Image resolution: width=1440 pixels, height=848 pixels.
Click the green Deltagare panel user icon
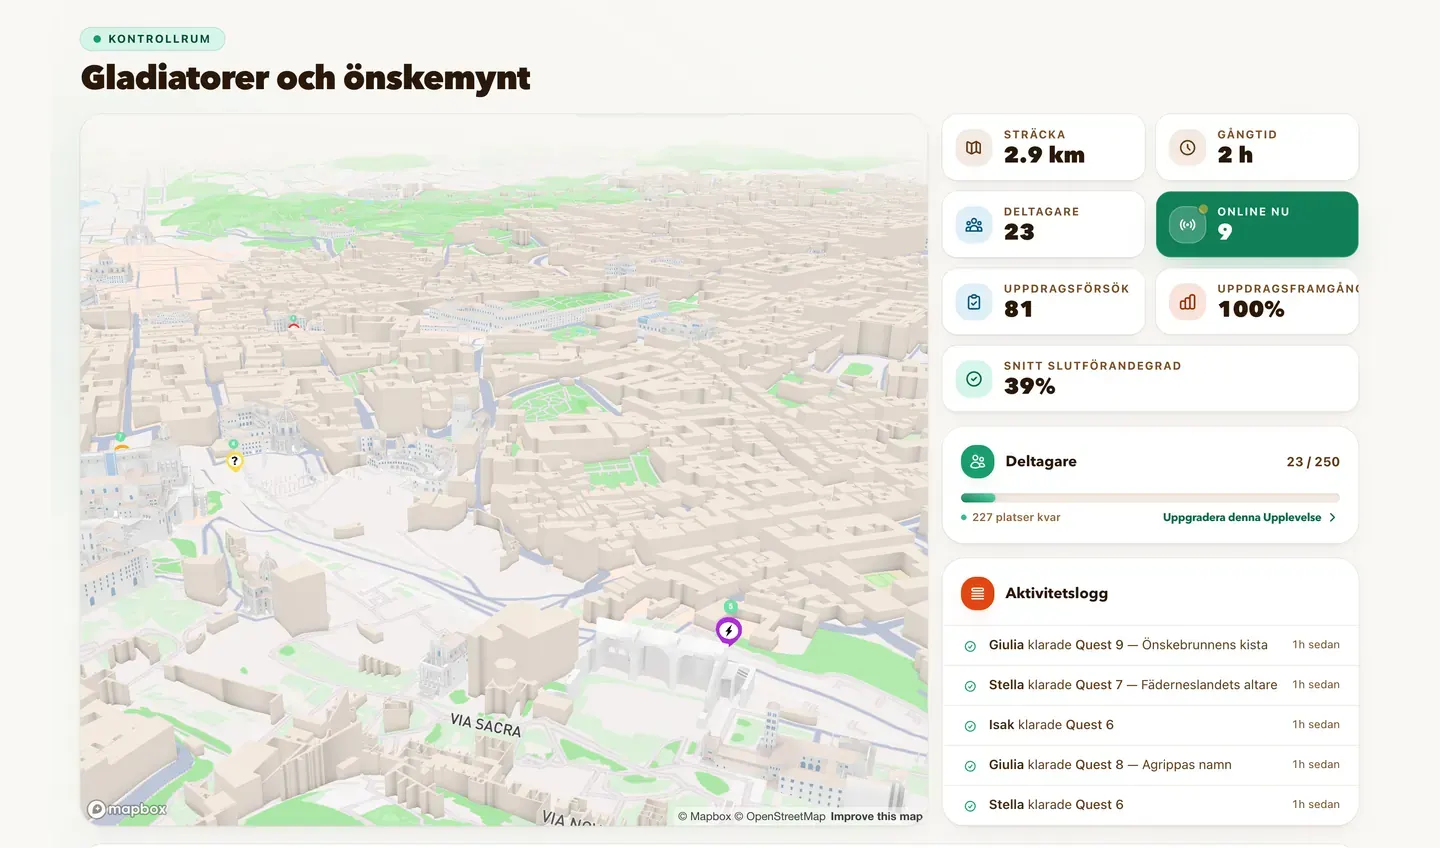tap(977, 462)
